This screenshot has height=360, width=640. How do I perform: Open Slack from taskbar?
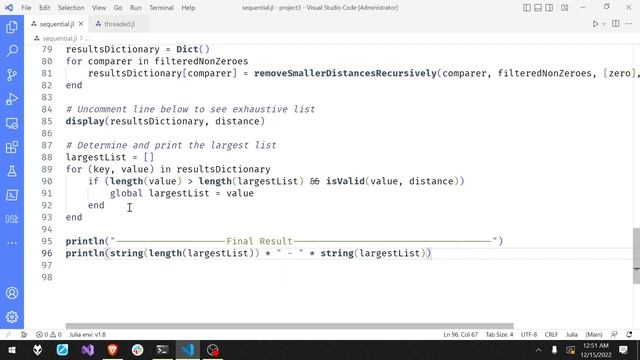tap(138, 350)
